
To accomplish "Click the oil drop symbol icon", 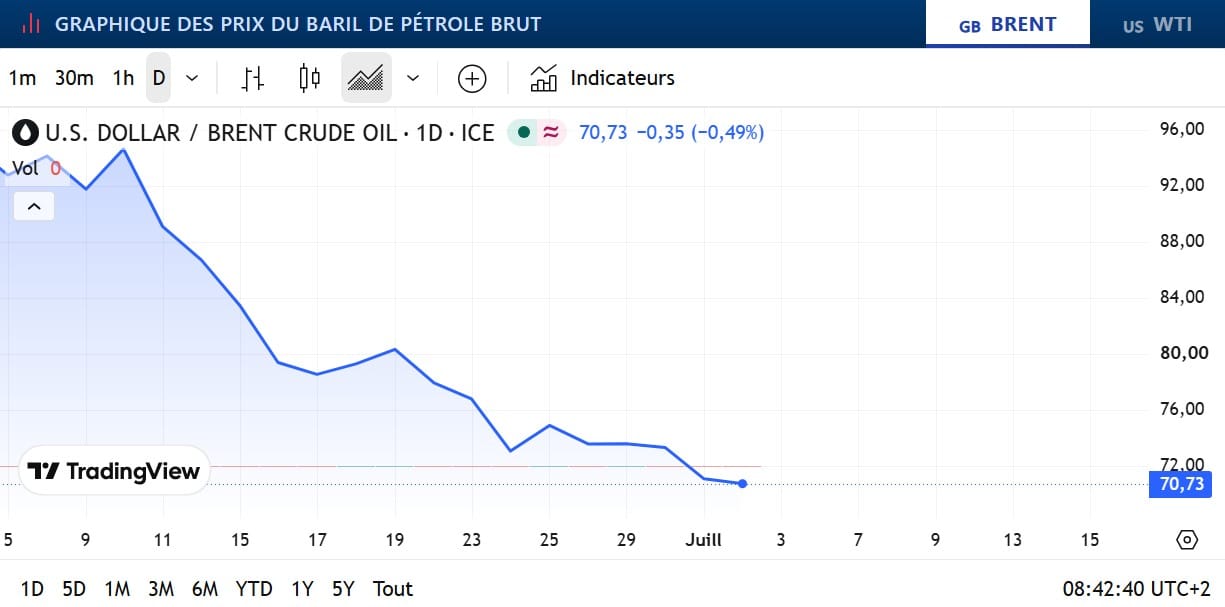I will 27,132.
